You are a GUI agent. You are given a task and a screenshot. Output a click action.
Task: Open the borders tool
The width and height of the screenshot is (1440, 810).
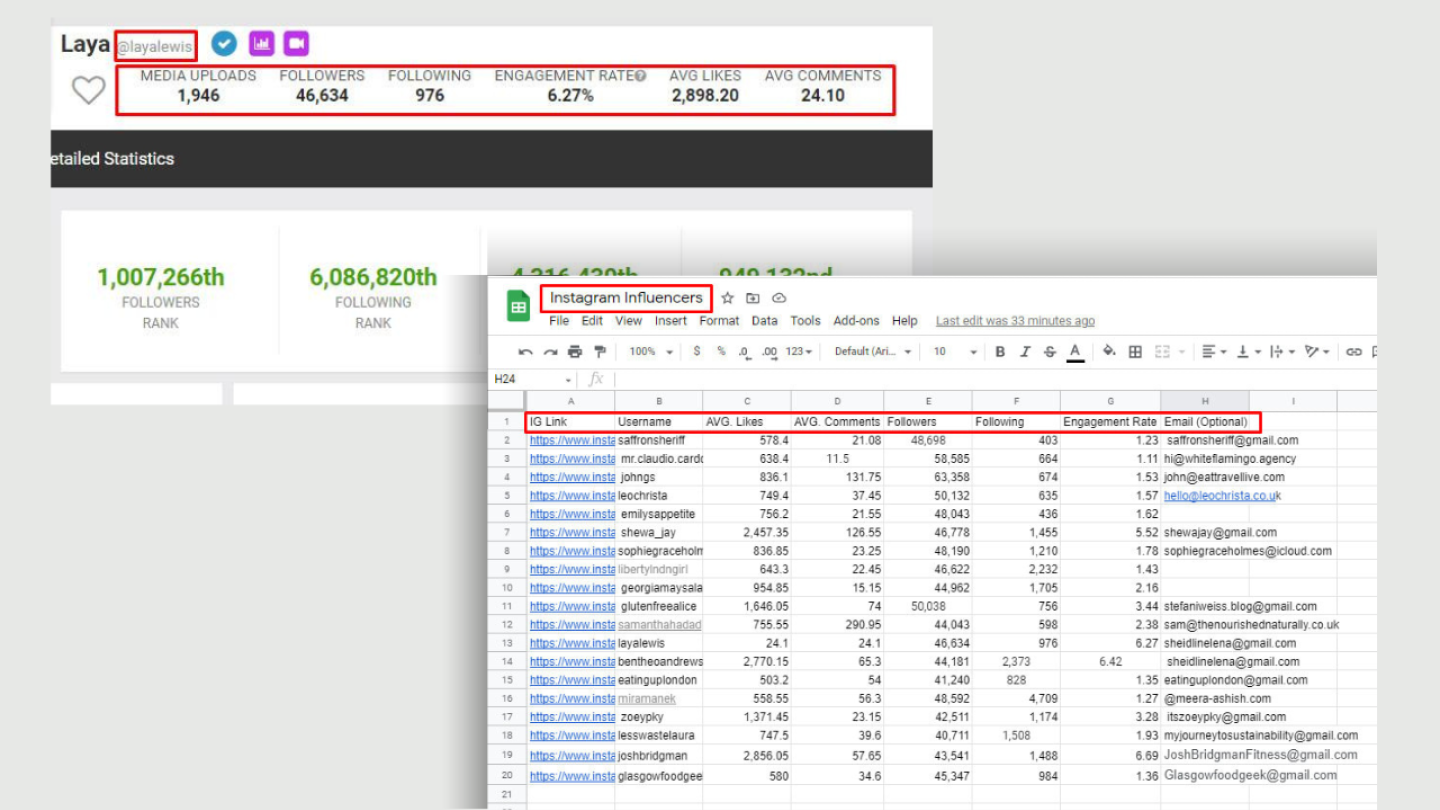point(1135,352)
